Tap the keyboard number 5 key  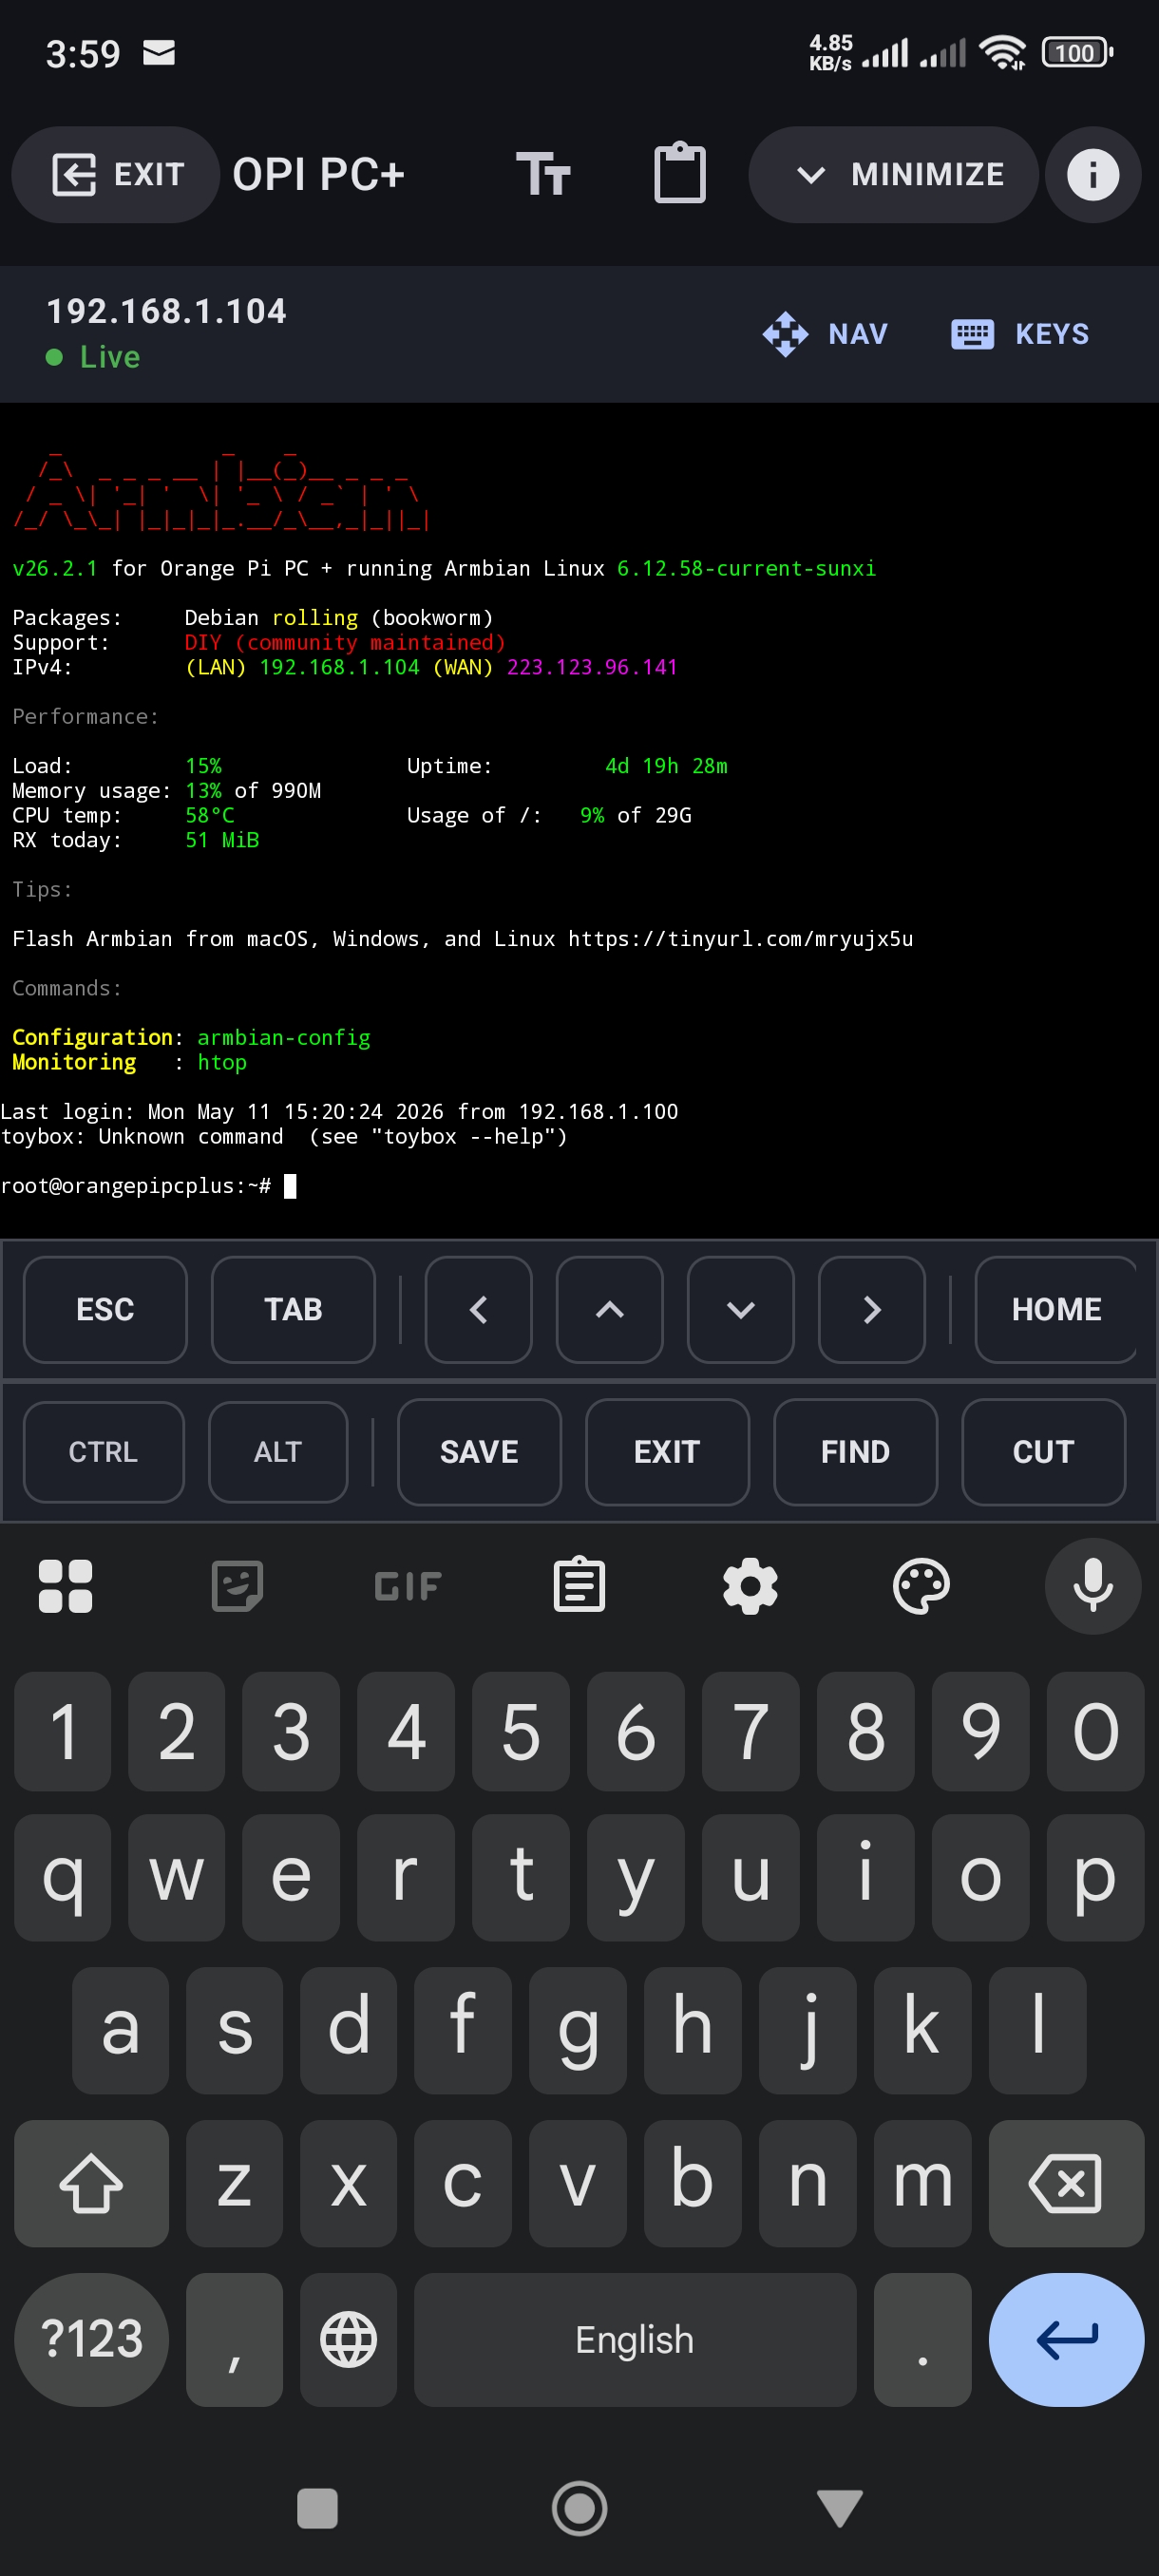520,1731
